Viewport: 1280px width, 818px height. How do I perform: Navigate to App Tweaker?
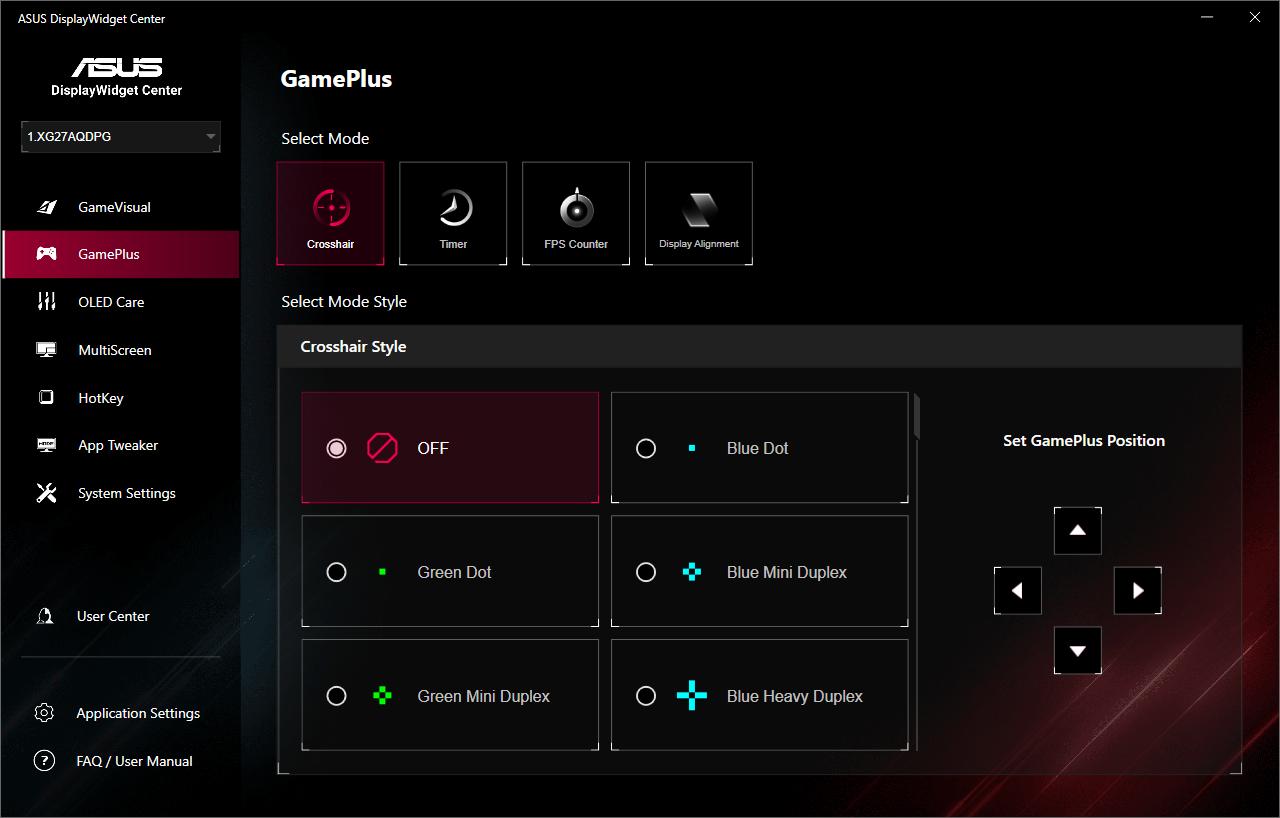pyautogui.click(x=120, y=445)
